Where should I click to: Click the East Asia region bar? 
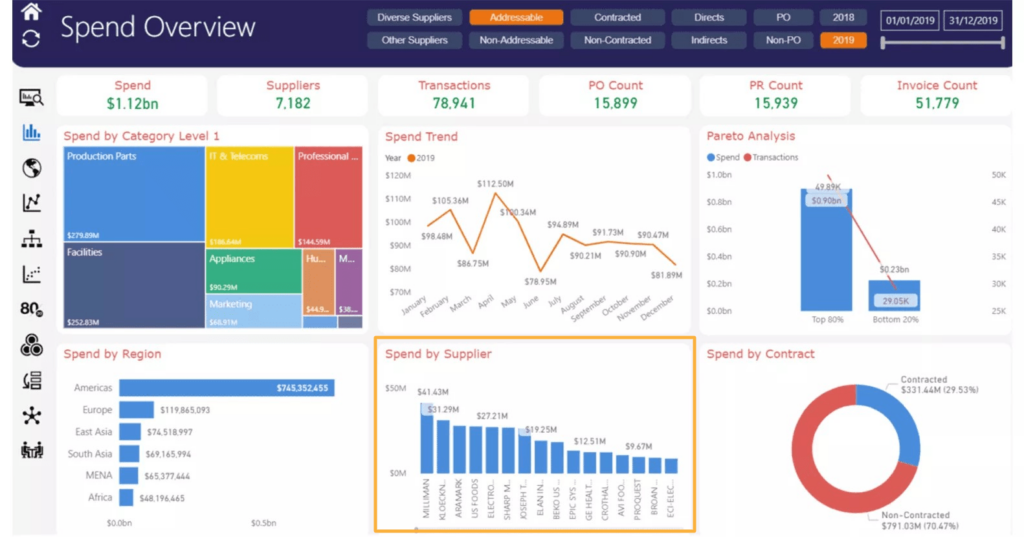(x=130, y=432)
